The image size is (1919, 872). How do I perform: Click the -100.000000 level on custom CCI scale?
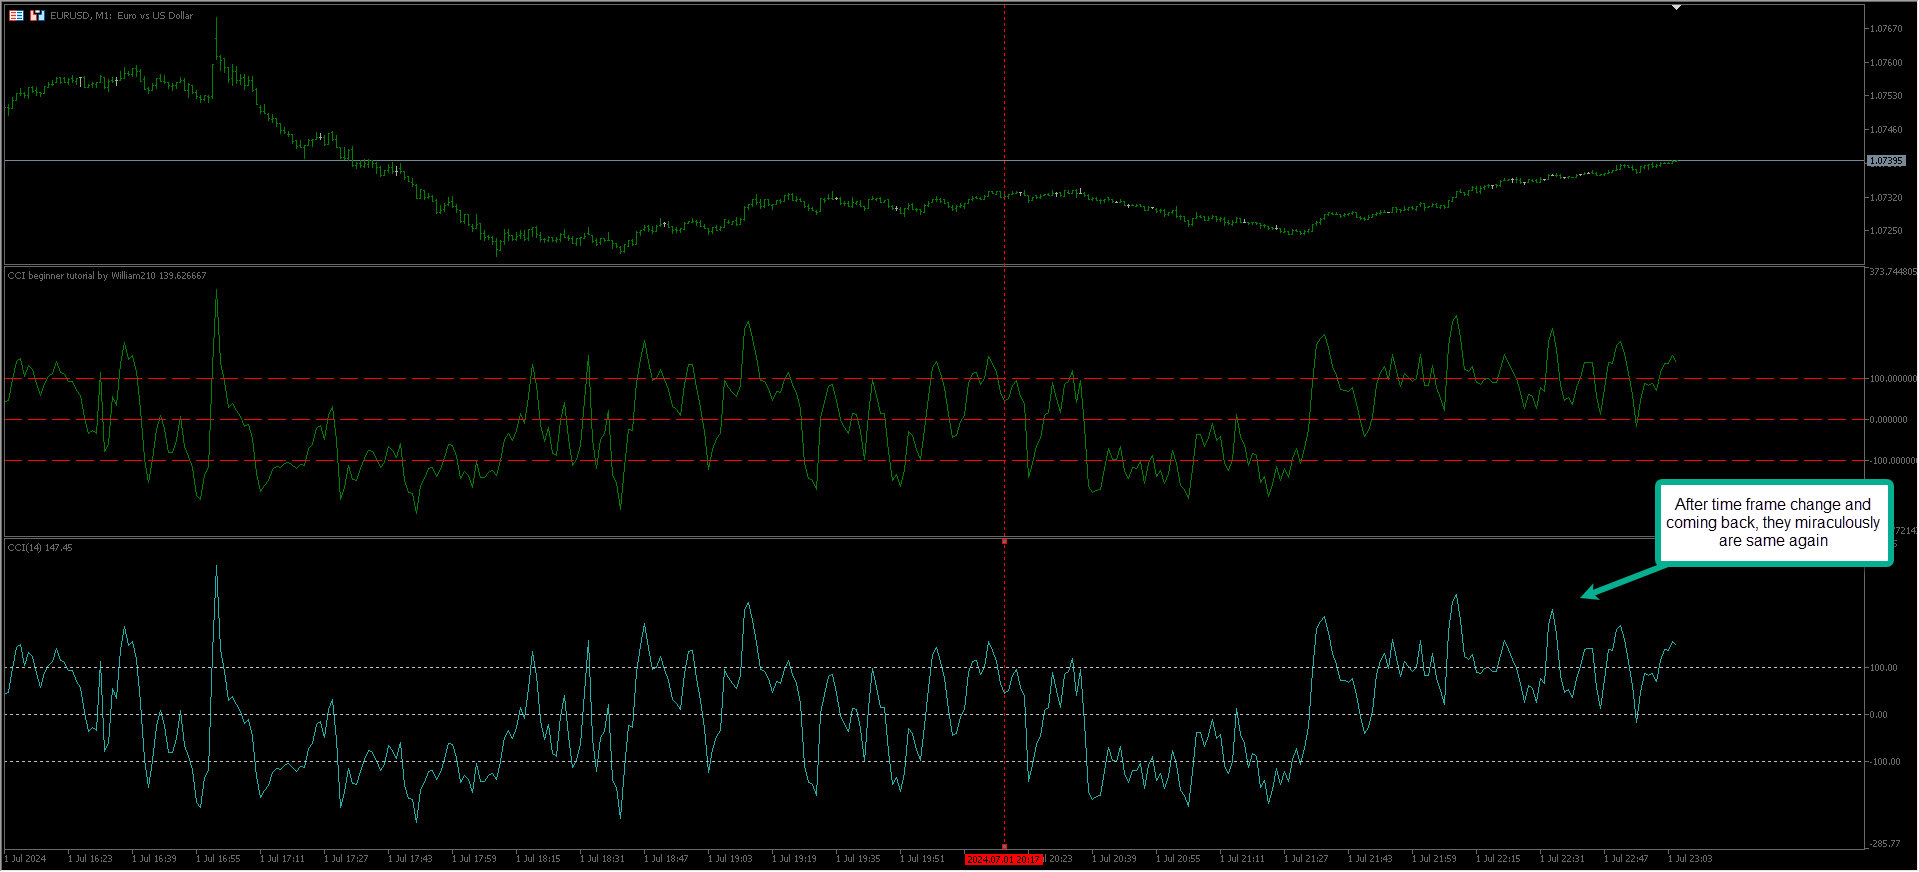tap(1892, 461)
